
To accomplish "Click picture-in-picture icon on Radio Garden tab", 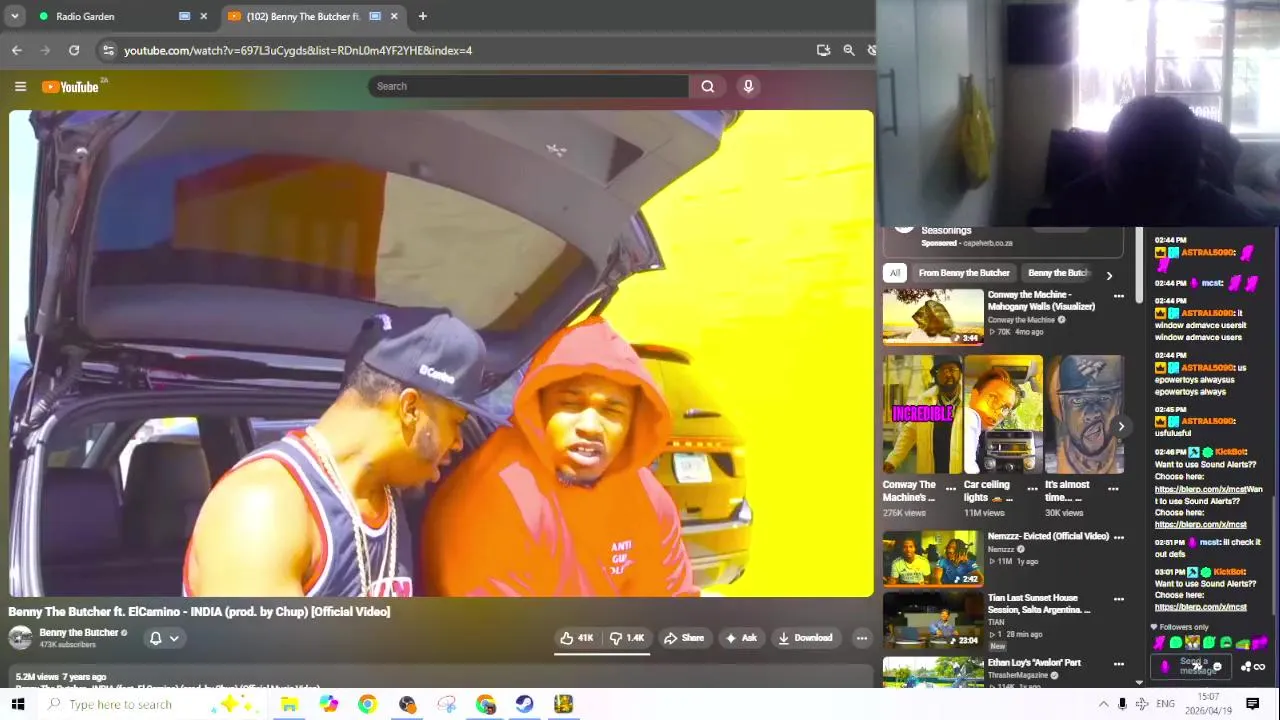I will point(184,16).
